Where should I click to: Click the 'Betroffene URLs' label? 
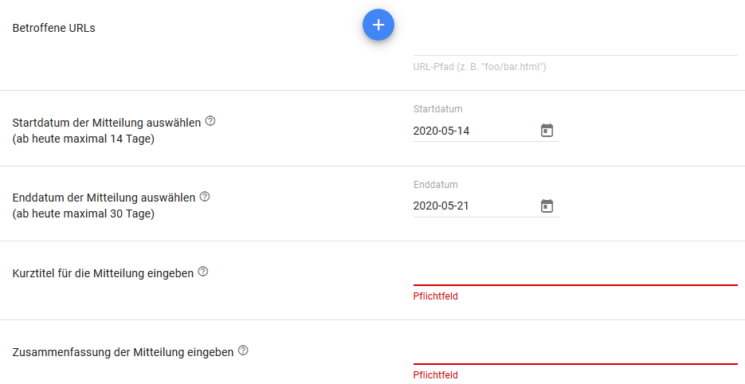point(54,28)
